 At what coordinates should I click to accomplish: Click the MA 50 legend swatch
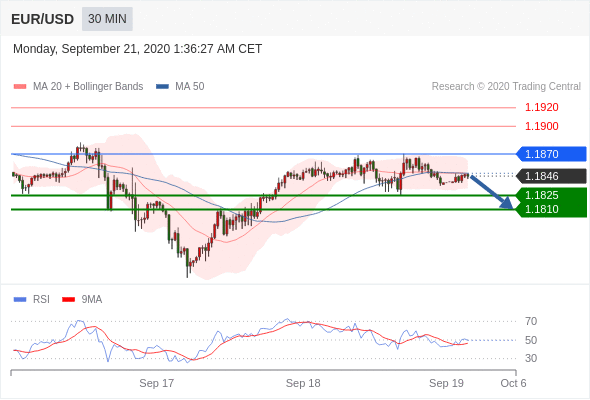tap(162, 87)
